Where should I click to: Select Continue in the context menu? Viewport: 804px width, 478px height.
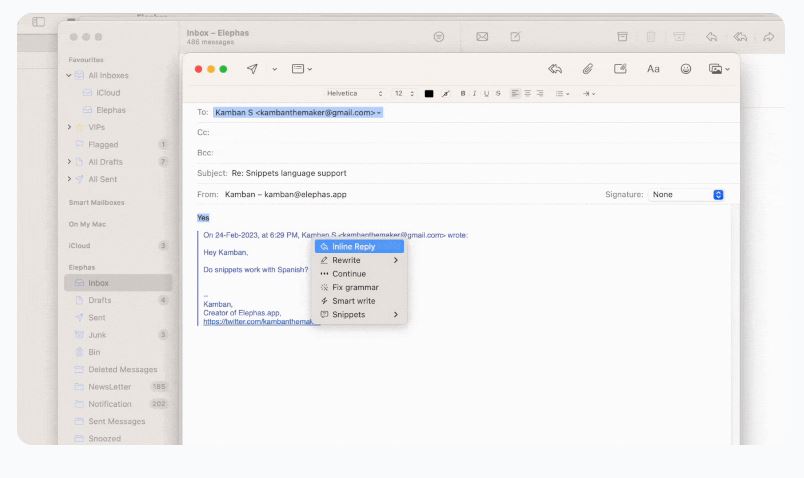click(359, 274)
